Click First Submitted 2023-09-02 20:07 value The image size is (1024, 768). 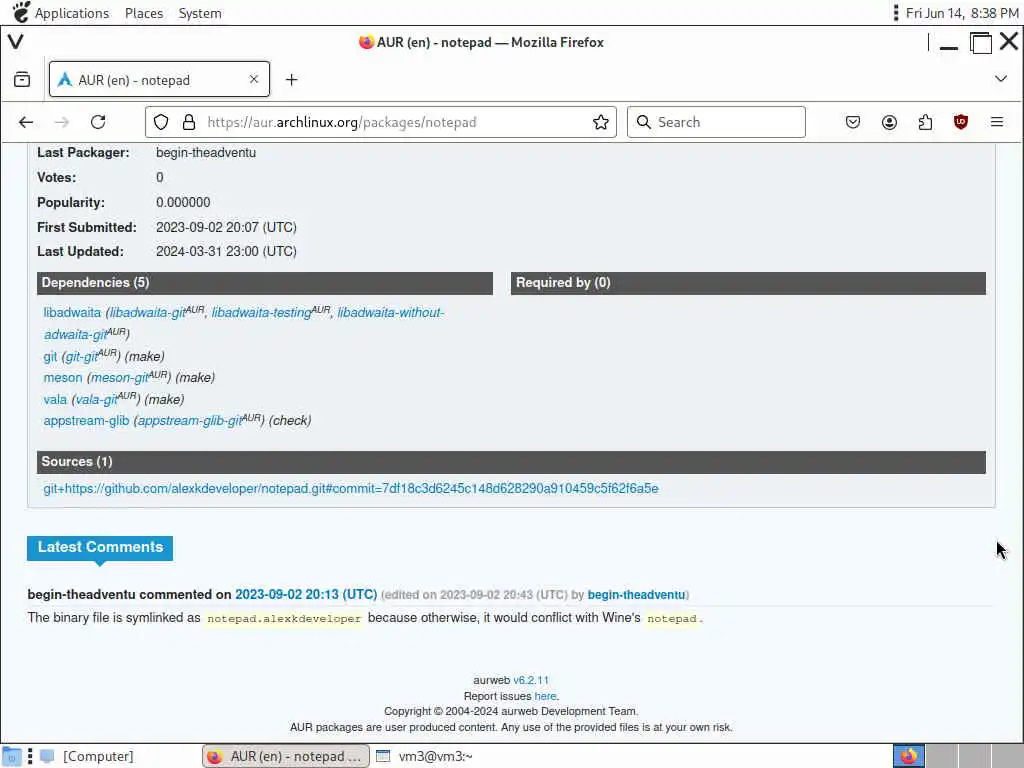pos(226,227)
